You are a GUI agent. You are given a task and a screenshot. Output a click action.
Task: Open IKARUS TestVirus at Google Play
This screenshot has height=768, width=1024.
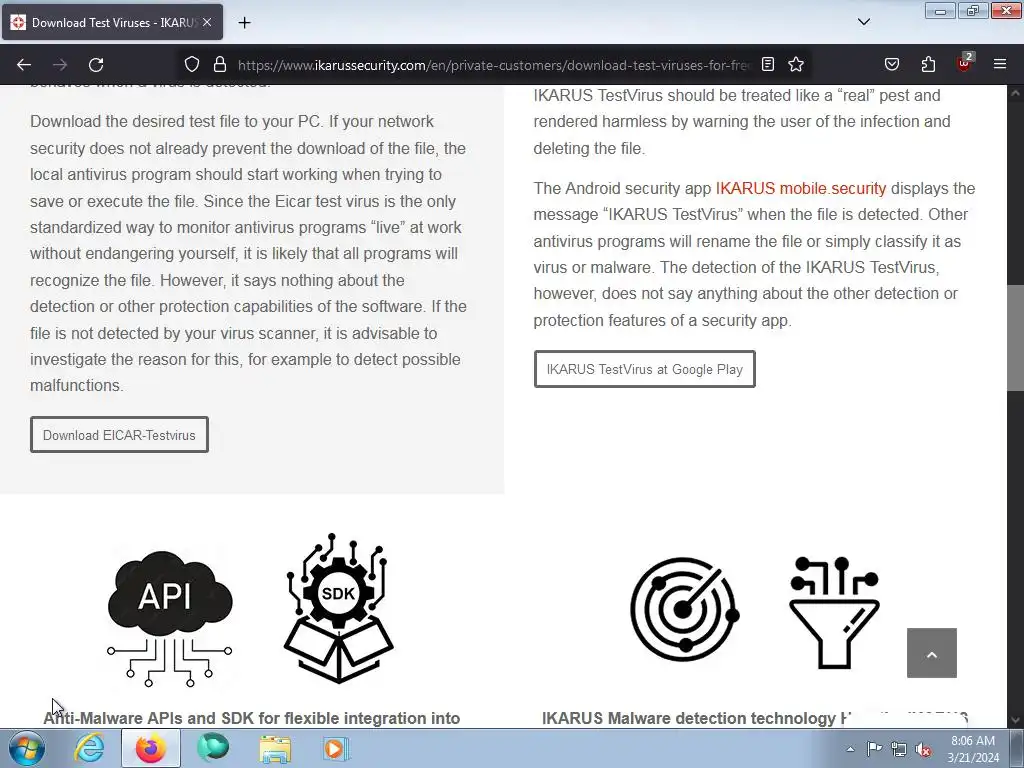pos(645,369)
